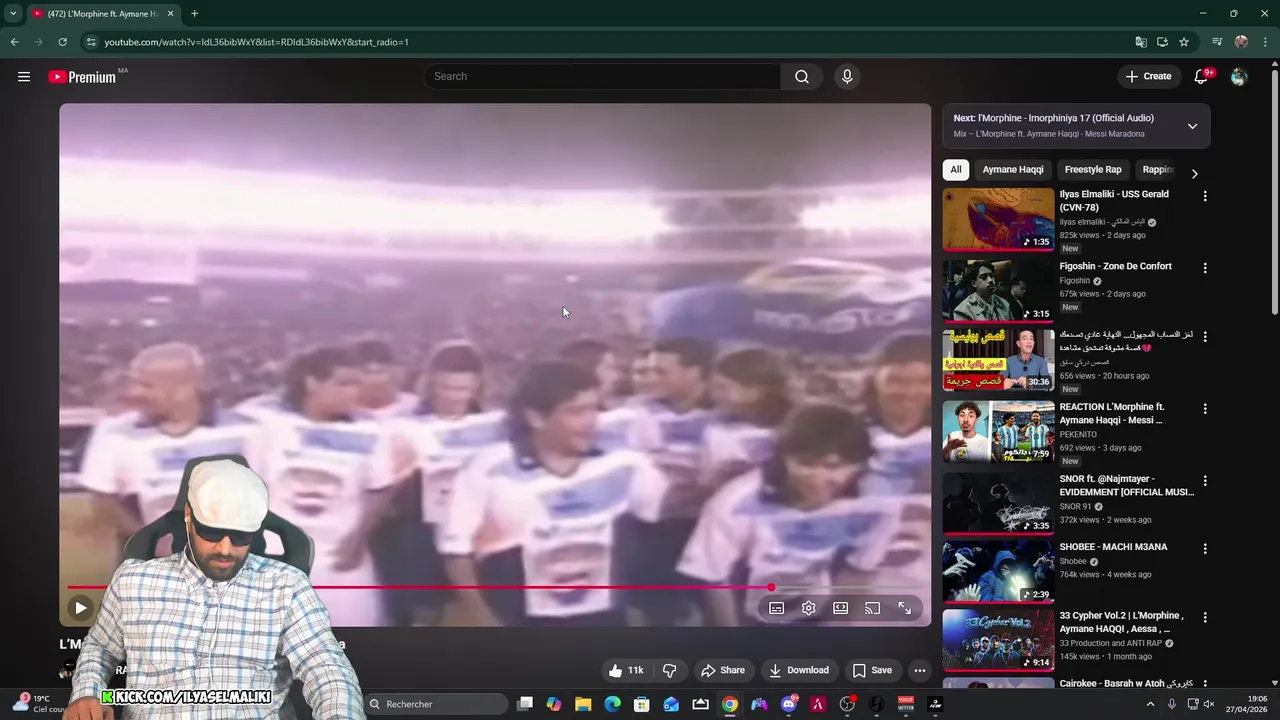
Task: Click the Windows taskbar Rechercher search box
Action: click(436, 704)
